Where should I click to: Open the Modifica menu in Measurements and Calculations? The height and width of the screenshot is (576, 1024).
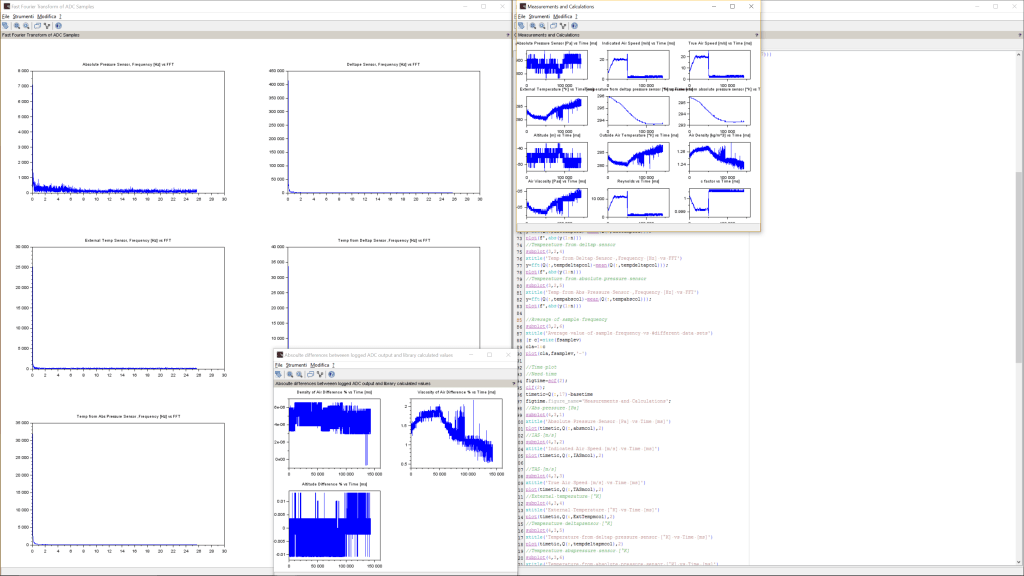point(561,17)
